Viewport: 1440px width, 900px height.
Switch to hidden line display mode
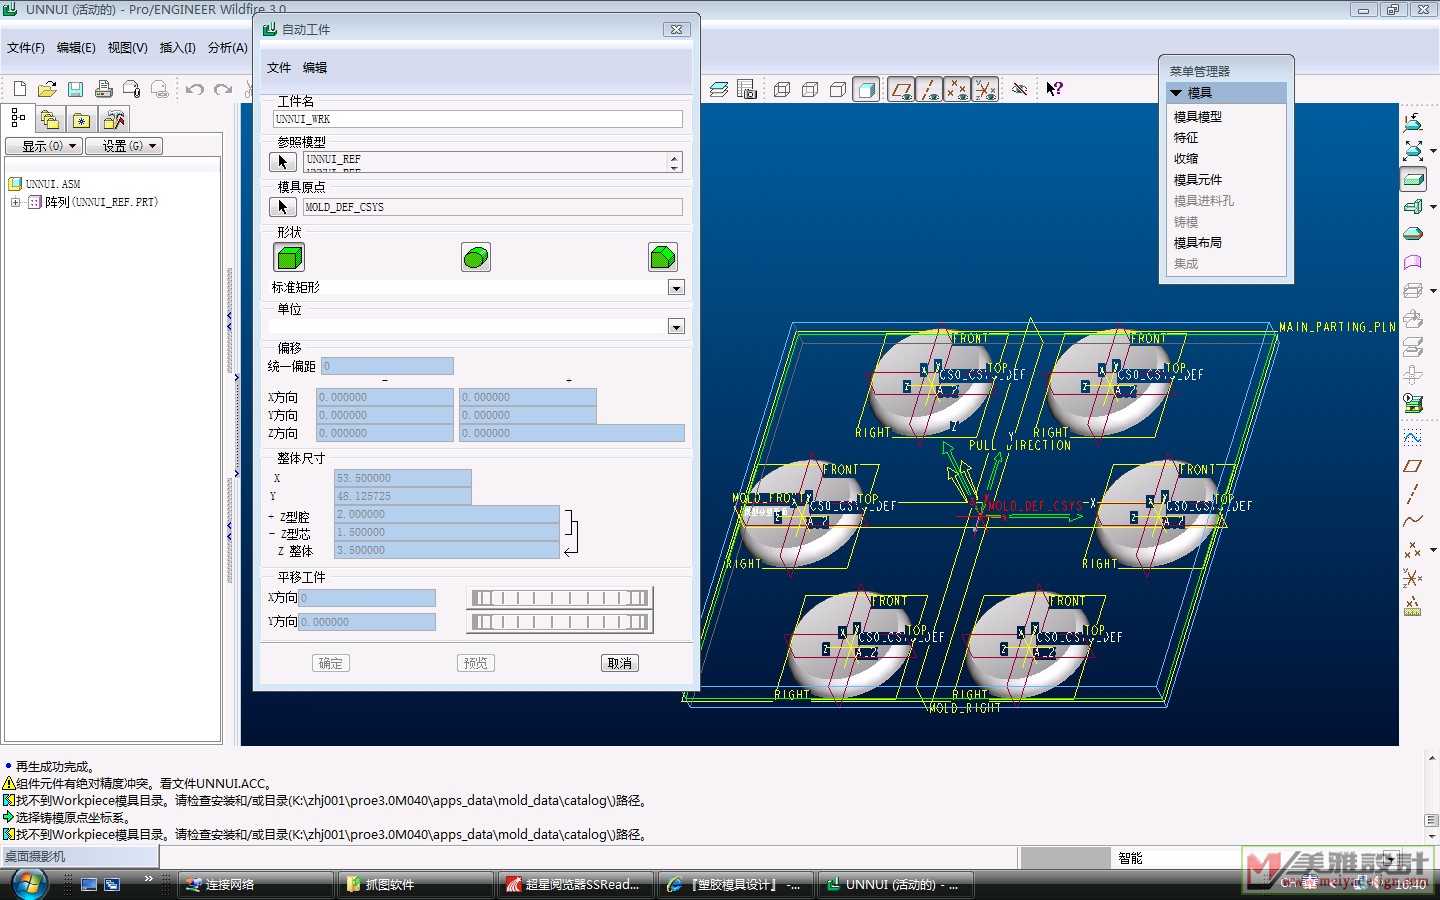(810, 89)
